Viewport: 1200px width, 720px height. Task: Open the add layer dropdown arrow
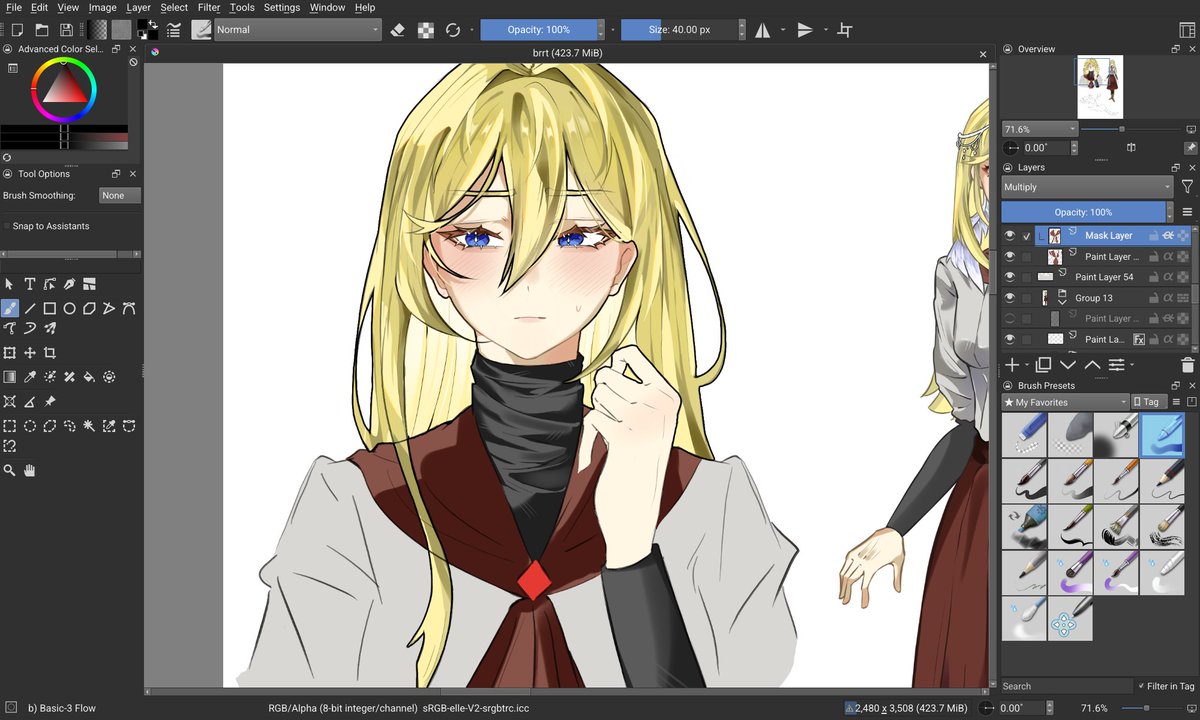pyautogui.click(x=1028, y=366)
